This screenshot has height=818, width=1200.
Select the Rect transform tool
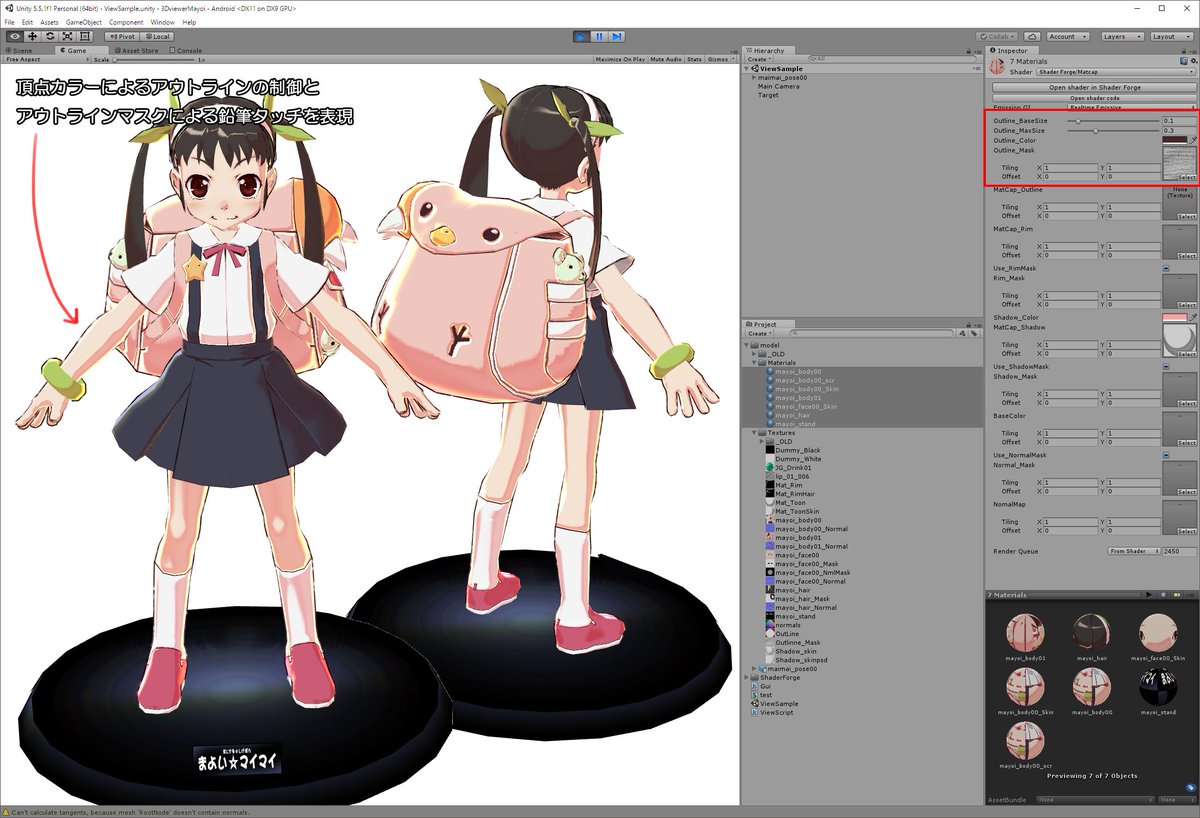point(84,36)
